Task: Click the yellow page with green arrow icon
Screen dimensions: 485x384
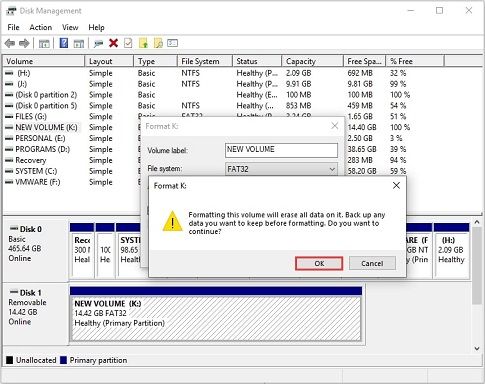Action: coord(143,43)
